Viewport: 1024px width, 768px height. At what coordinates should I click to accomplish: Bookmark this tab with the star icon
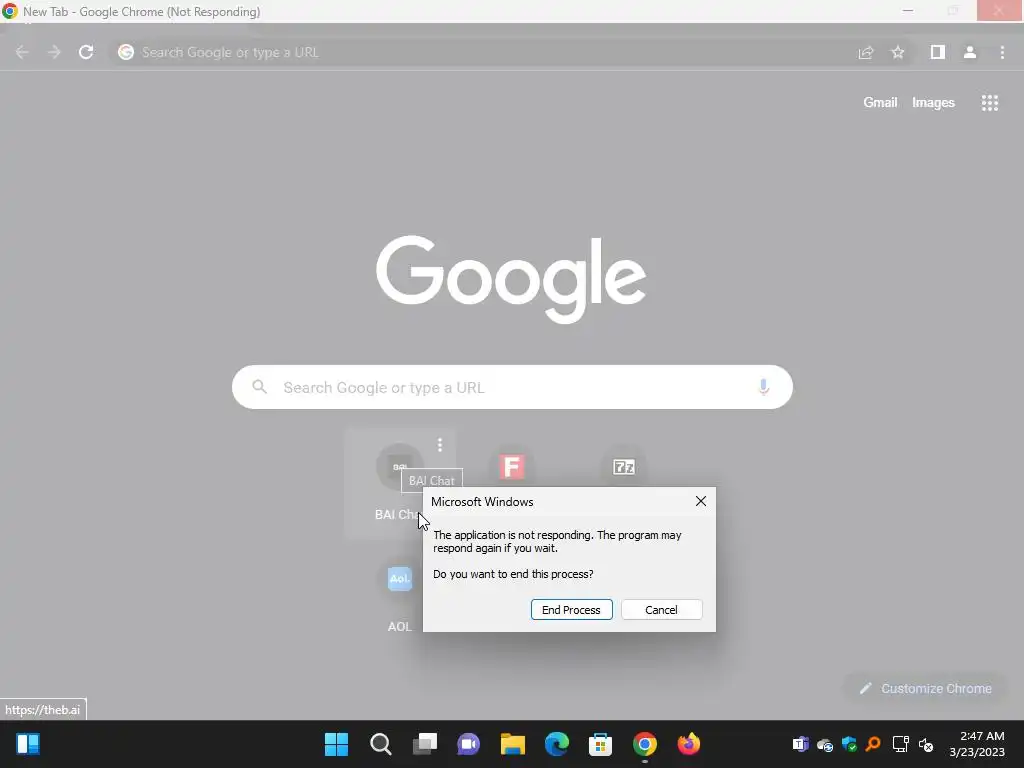point(898,52)
